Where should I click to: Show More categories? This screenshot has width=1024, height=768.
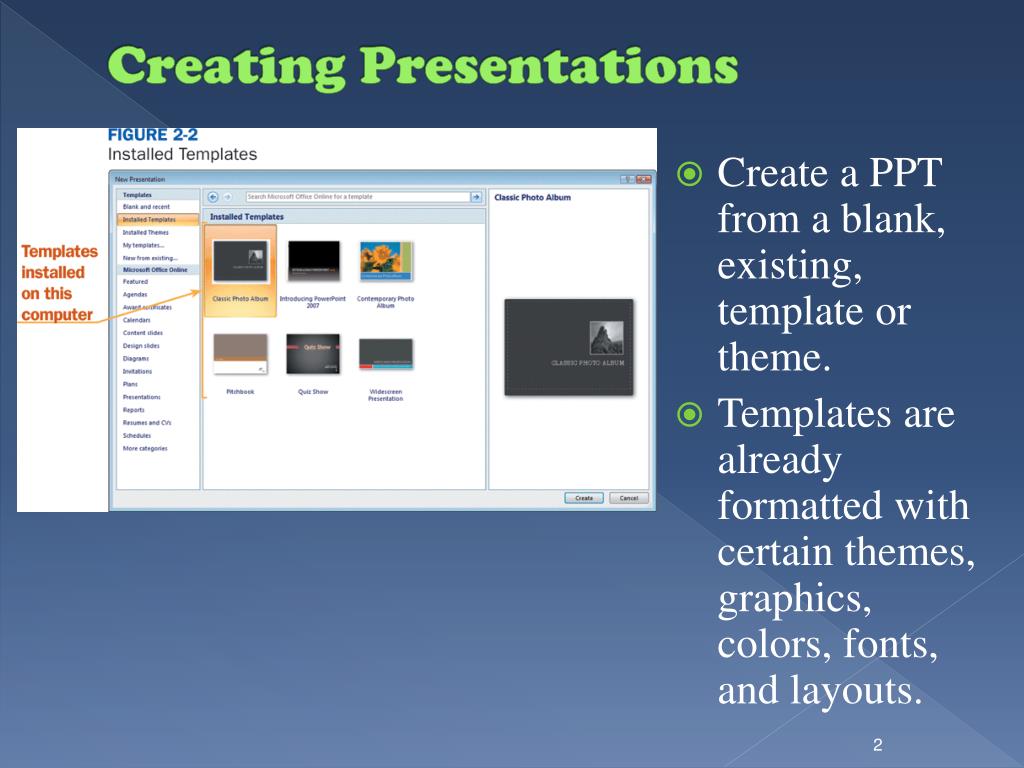tap(145, 449)
